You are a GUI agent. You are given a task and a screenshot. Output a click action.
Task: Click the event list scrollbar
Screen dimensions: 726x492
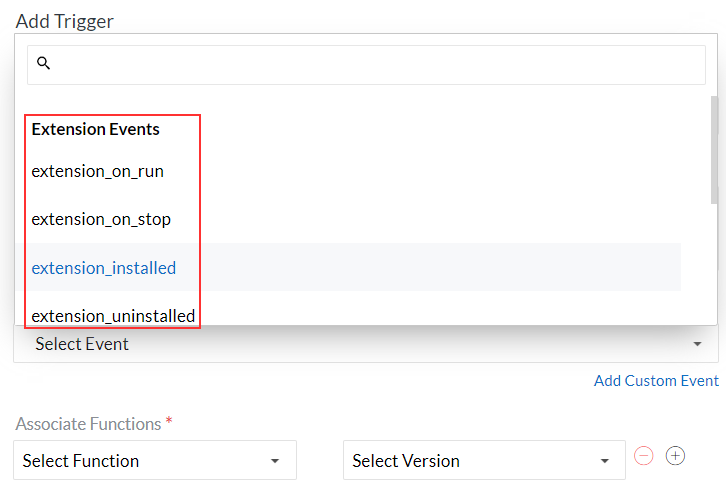pos(713,150)
